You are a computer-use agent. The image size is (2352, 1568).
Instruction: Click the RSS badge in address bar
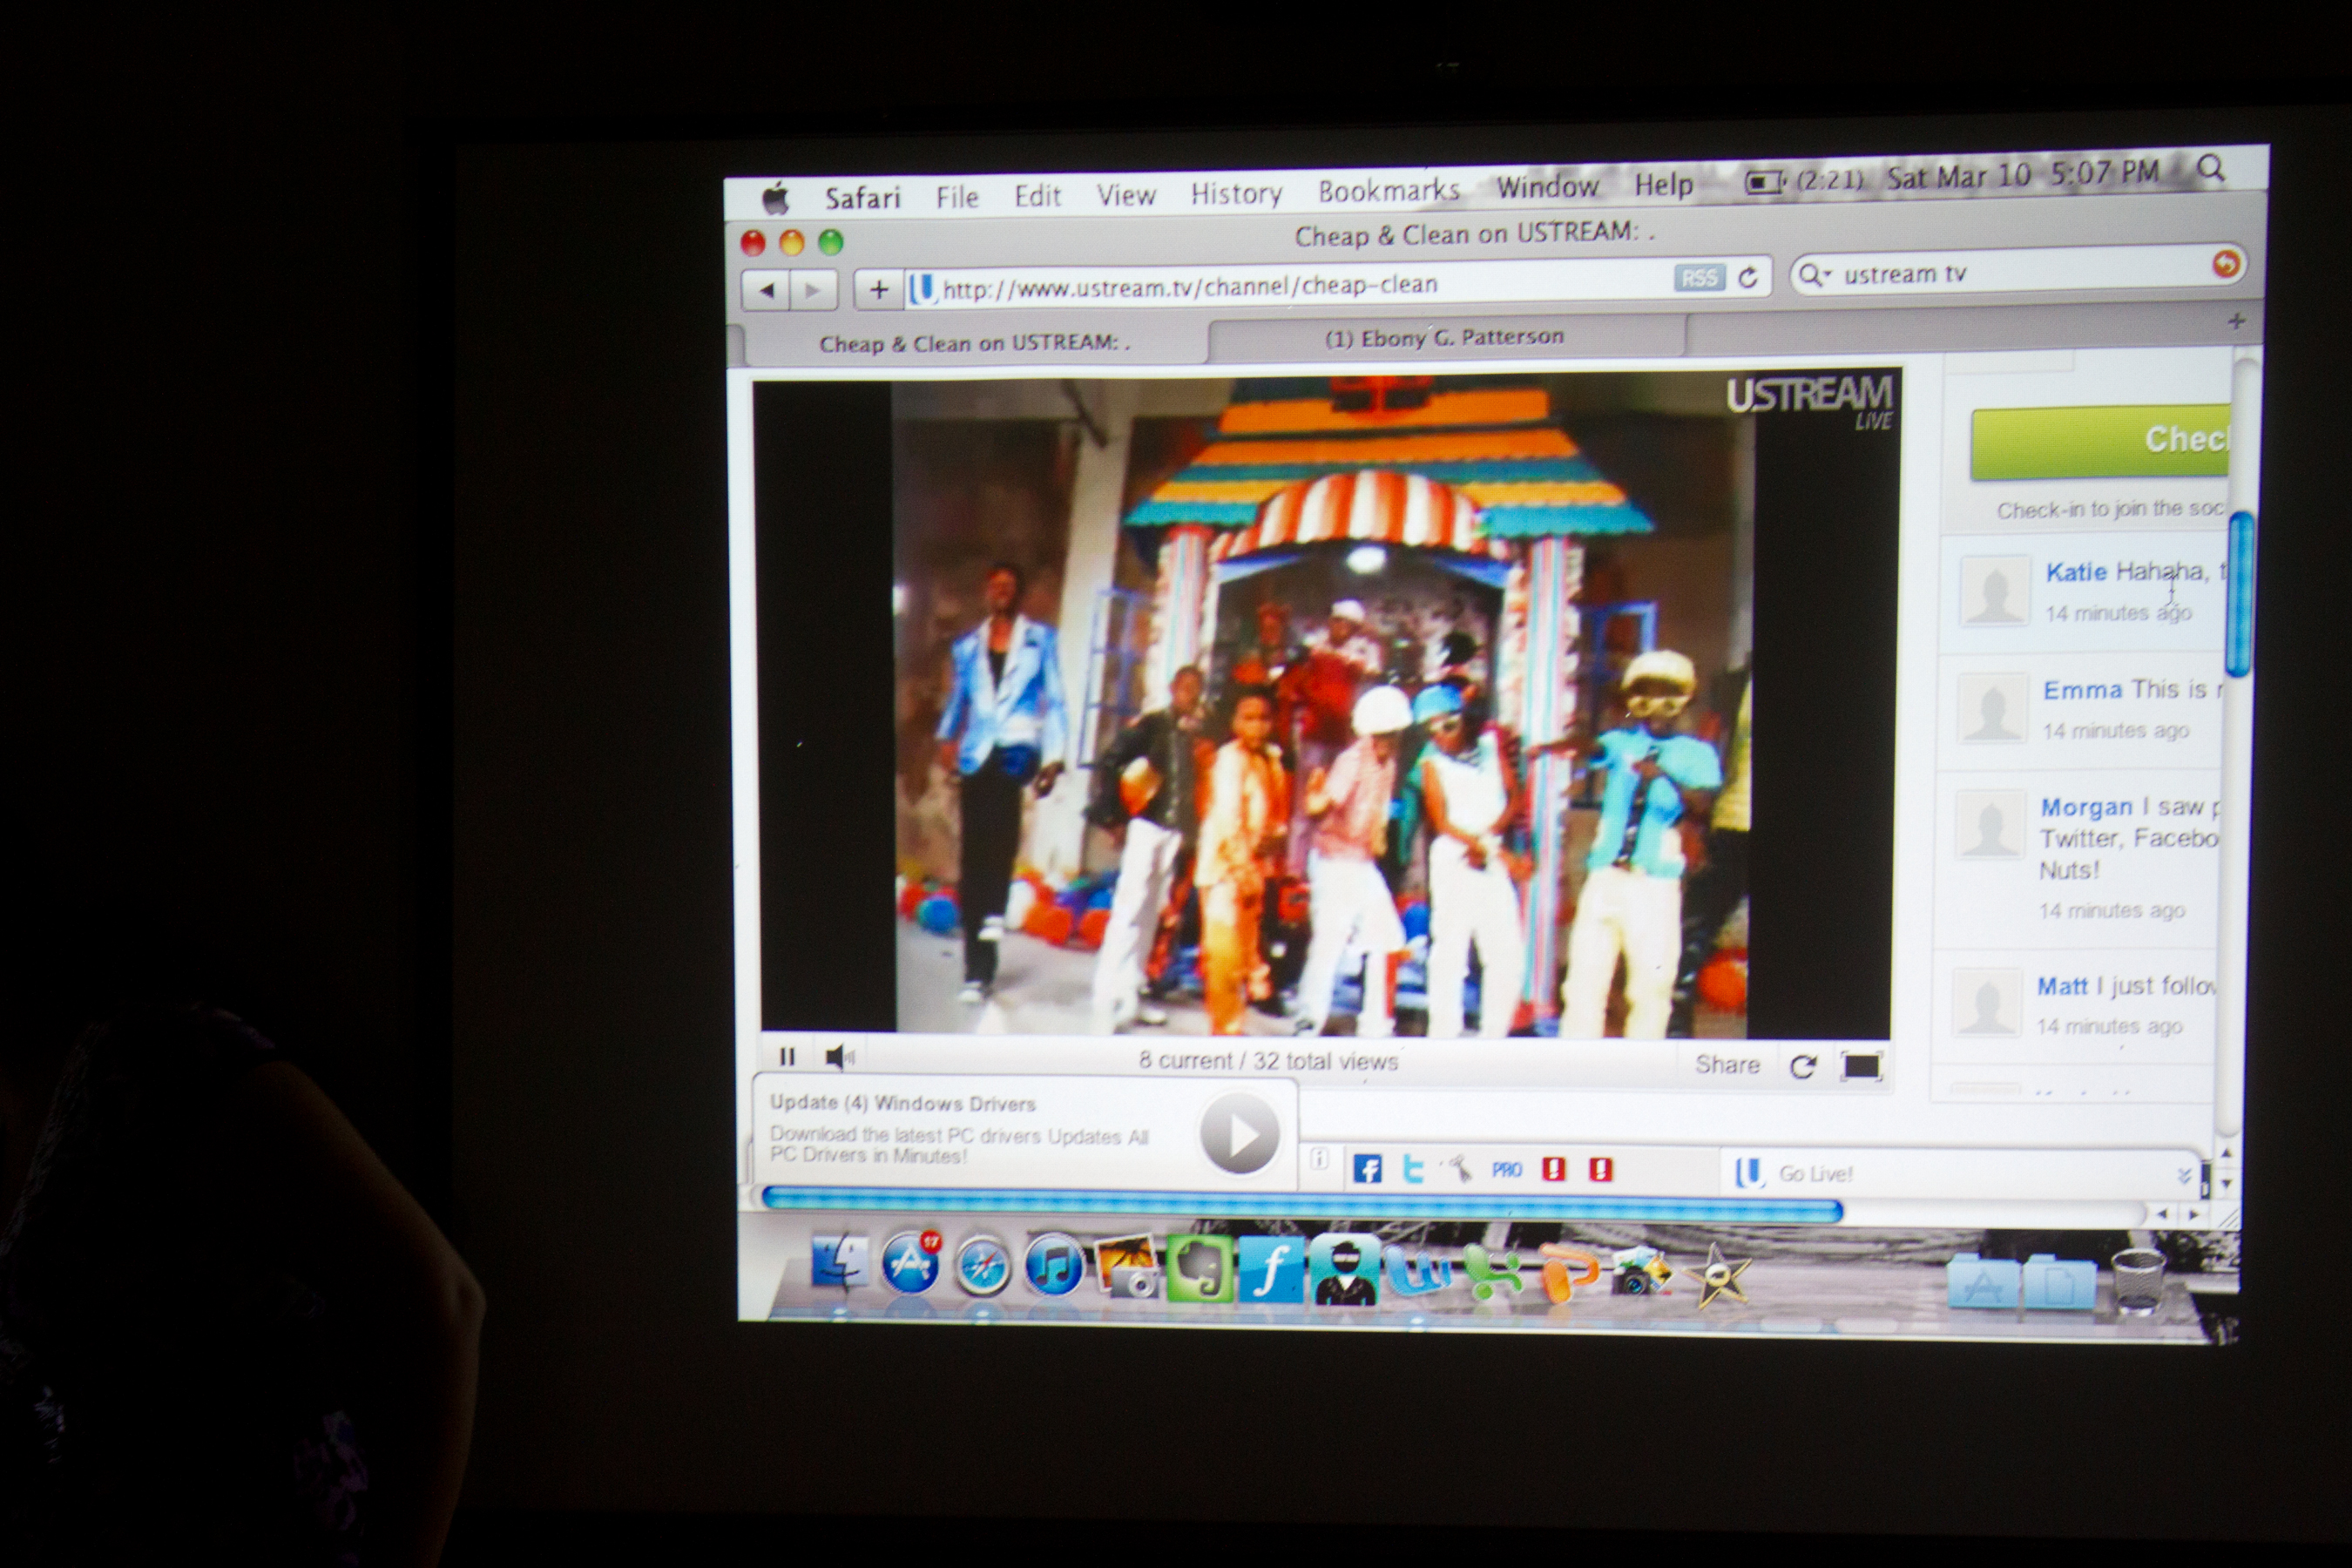pos(1699,278)
